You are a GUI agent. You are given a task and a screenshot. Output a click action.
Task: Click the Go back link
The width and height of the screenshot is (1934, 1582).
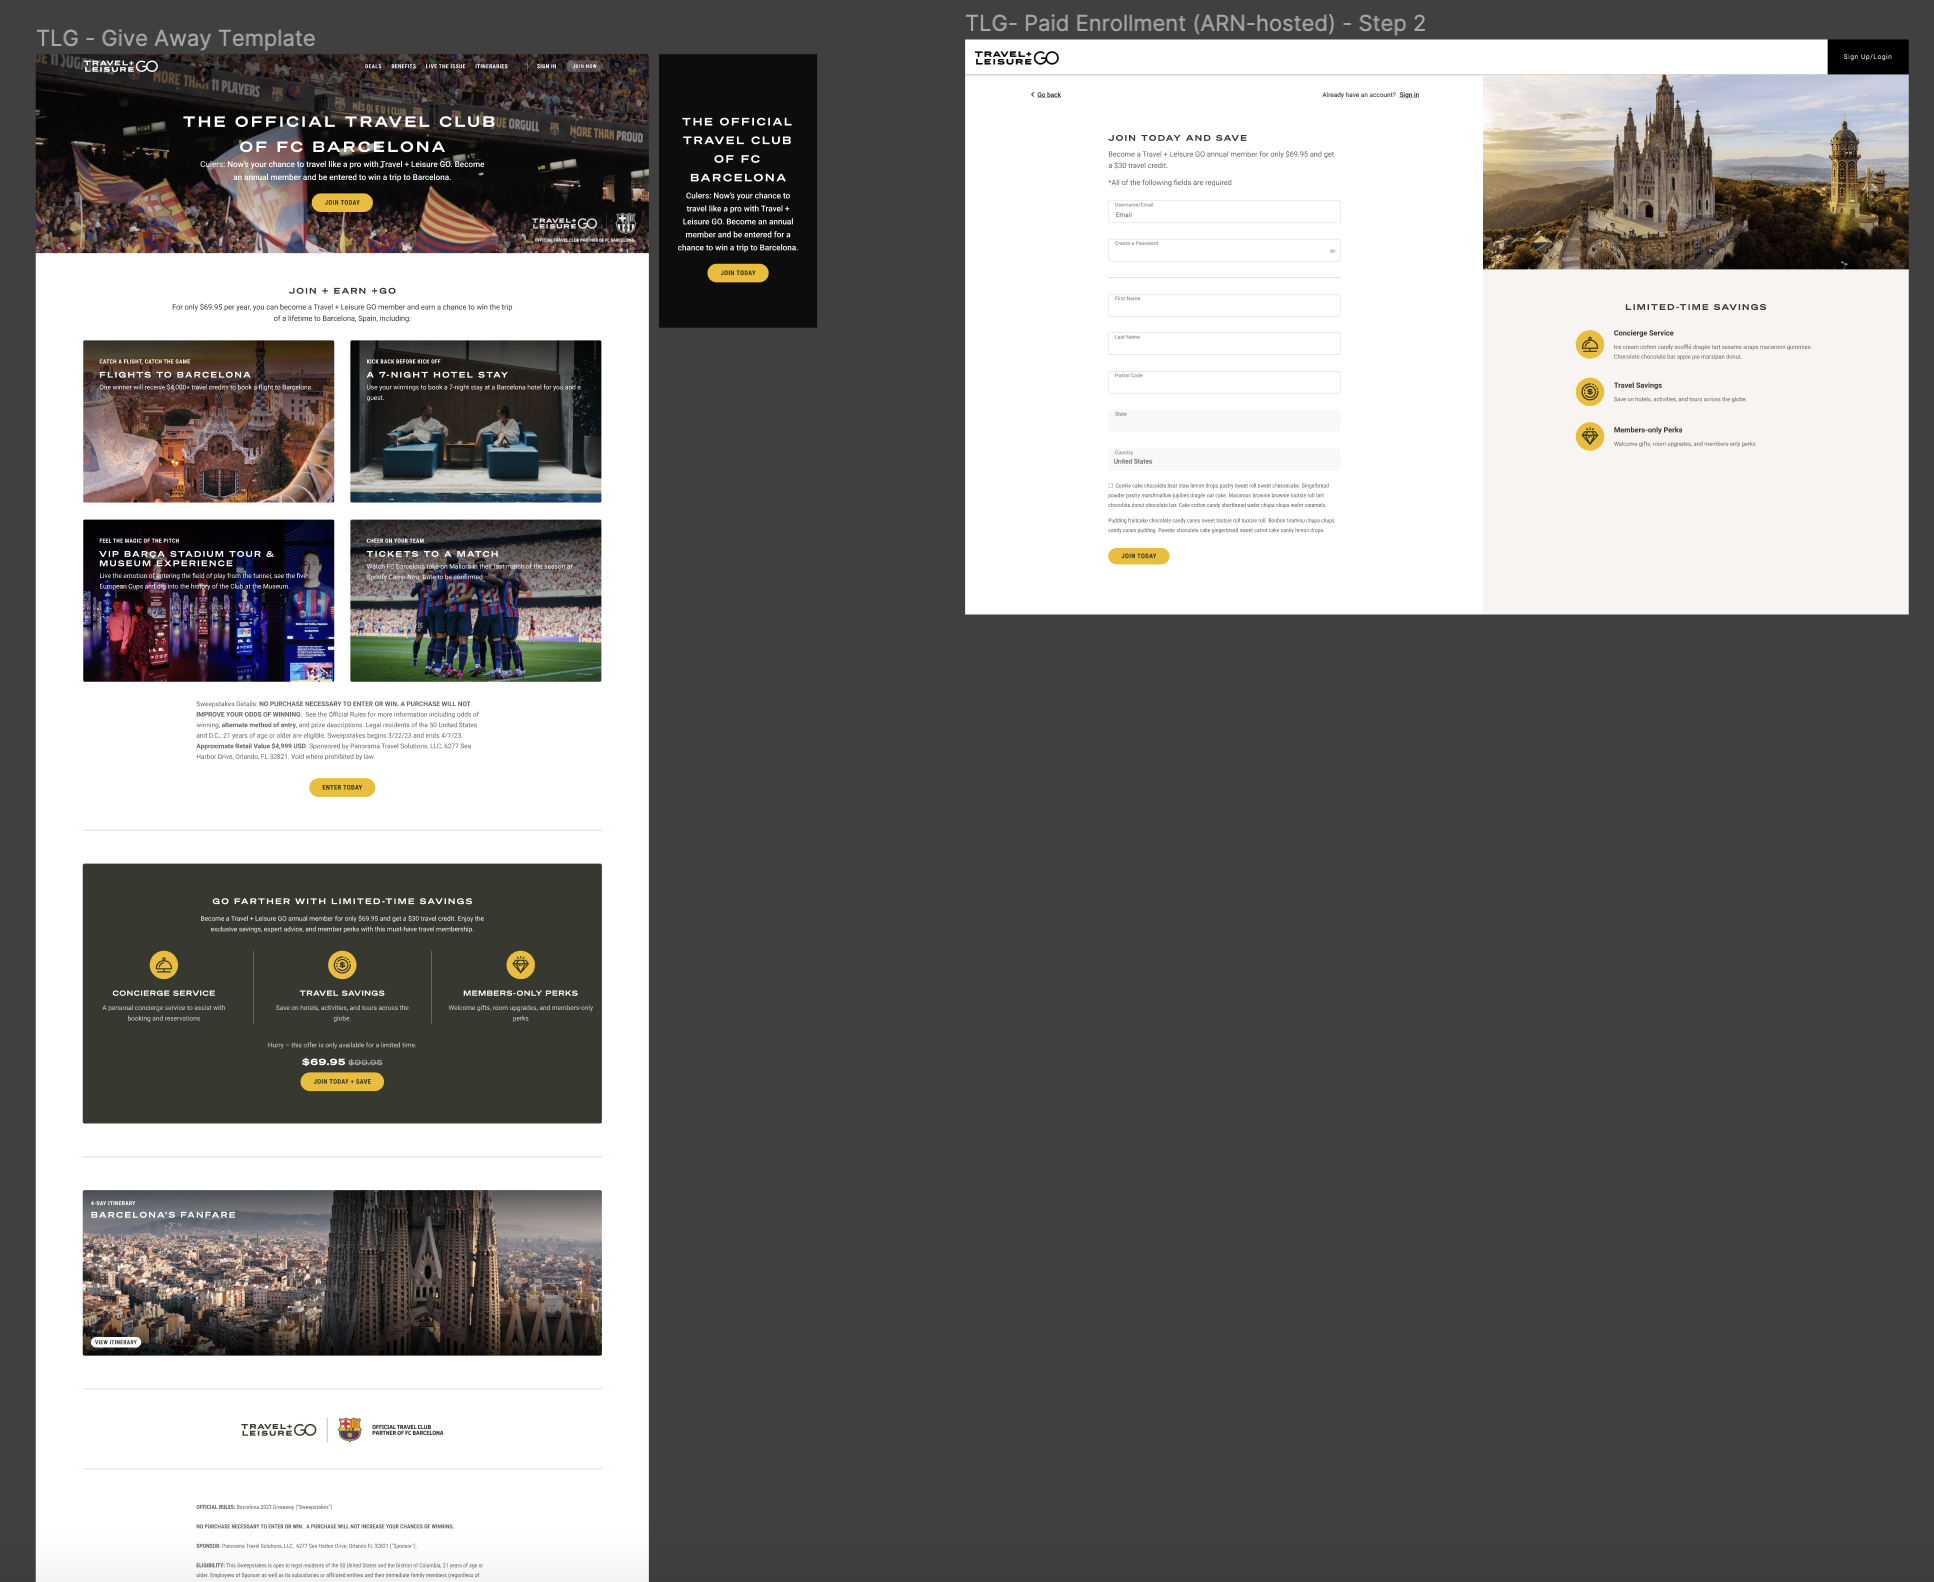[x=1049, y=95]
